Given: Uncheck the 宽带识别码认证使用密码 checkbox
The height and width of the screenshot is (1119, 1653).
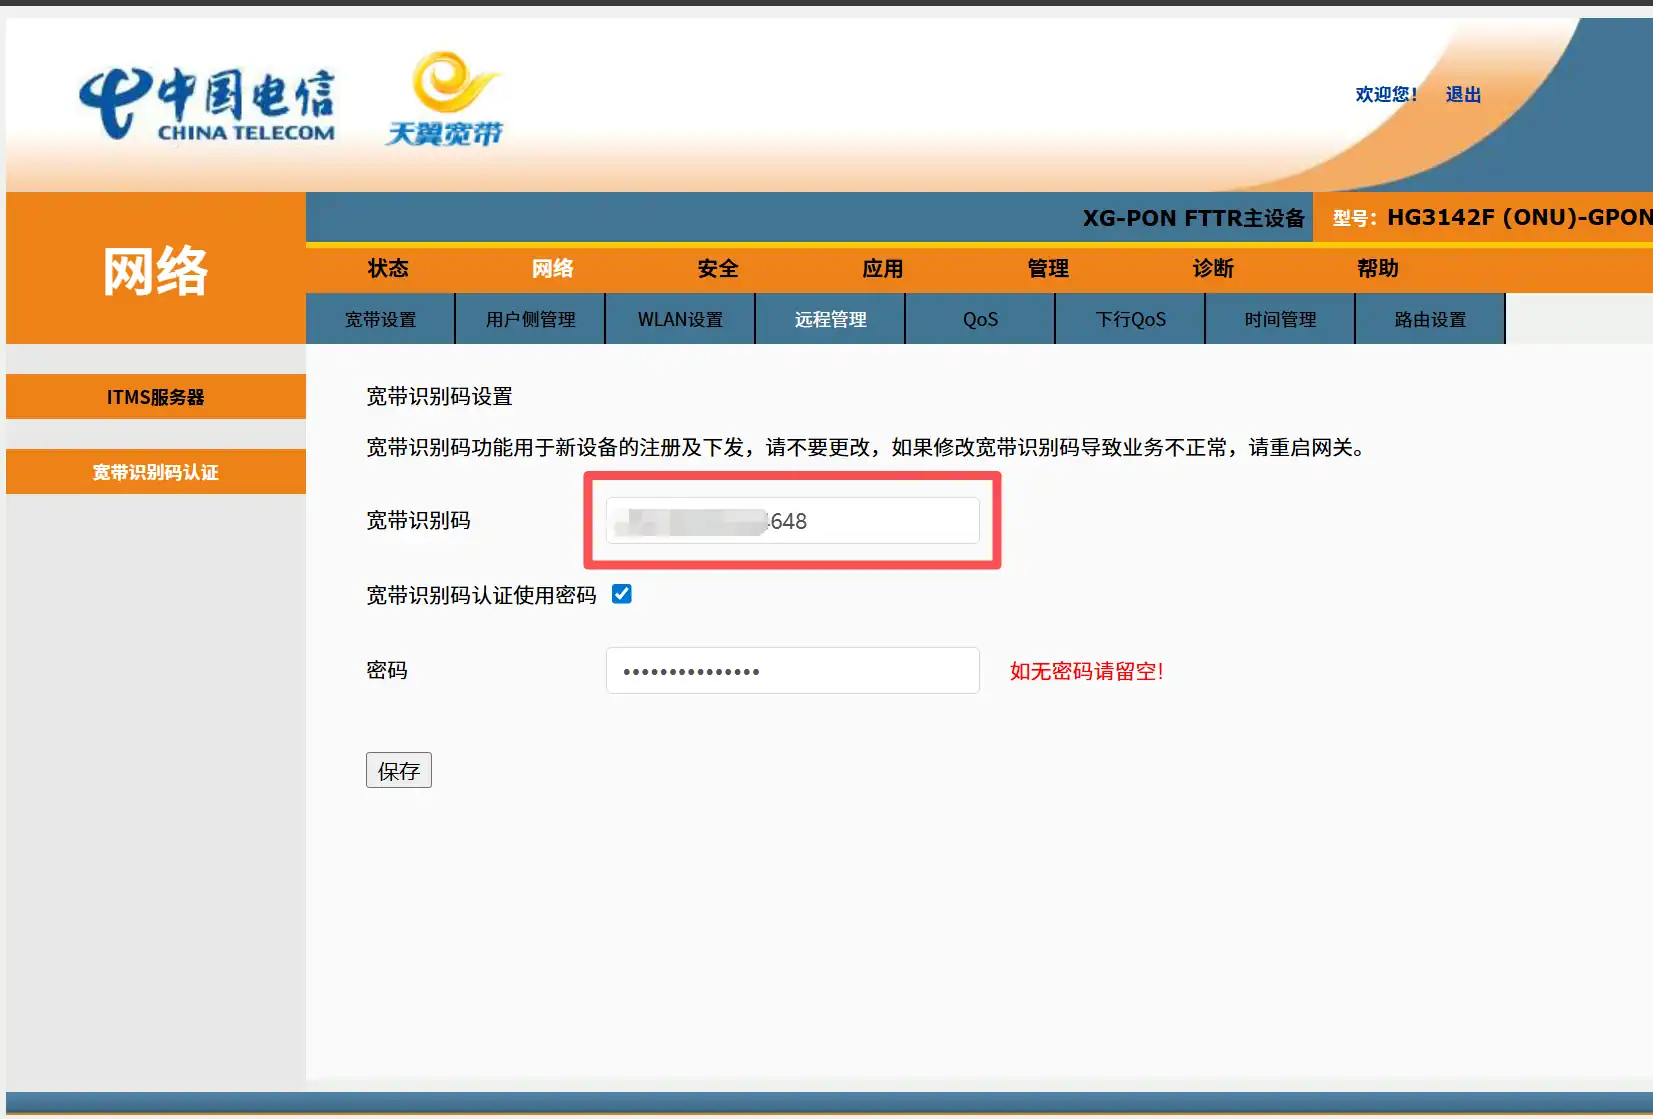Looking at the screenshot, I should (x=621, y=594).
